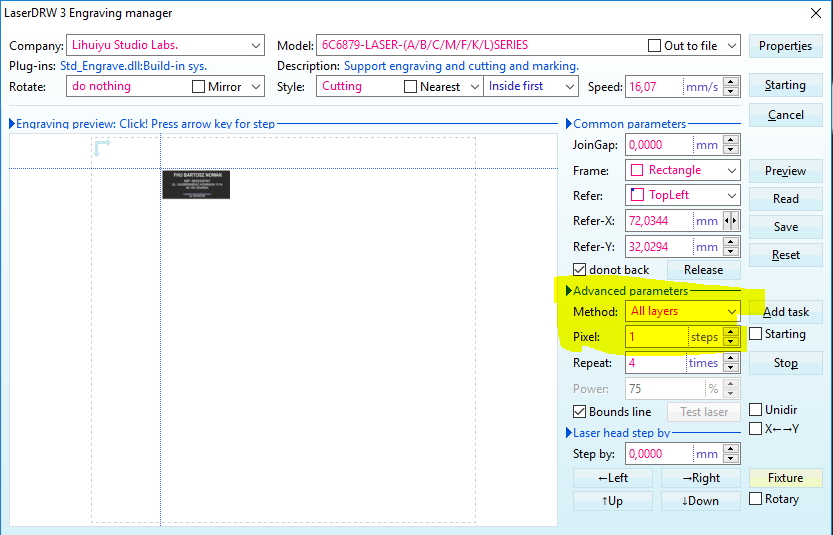Open the Model dropdown arrow

(x=732, y=46)
